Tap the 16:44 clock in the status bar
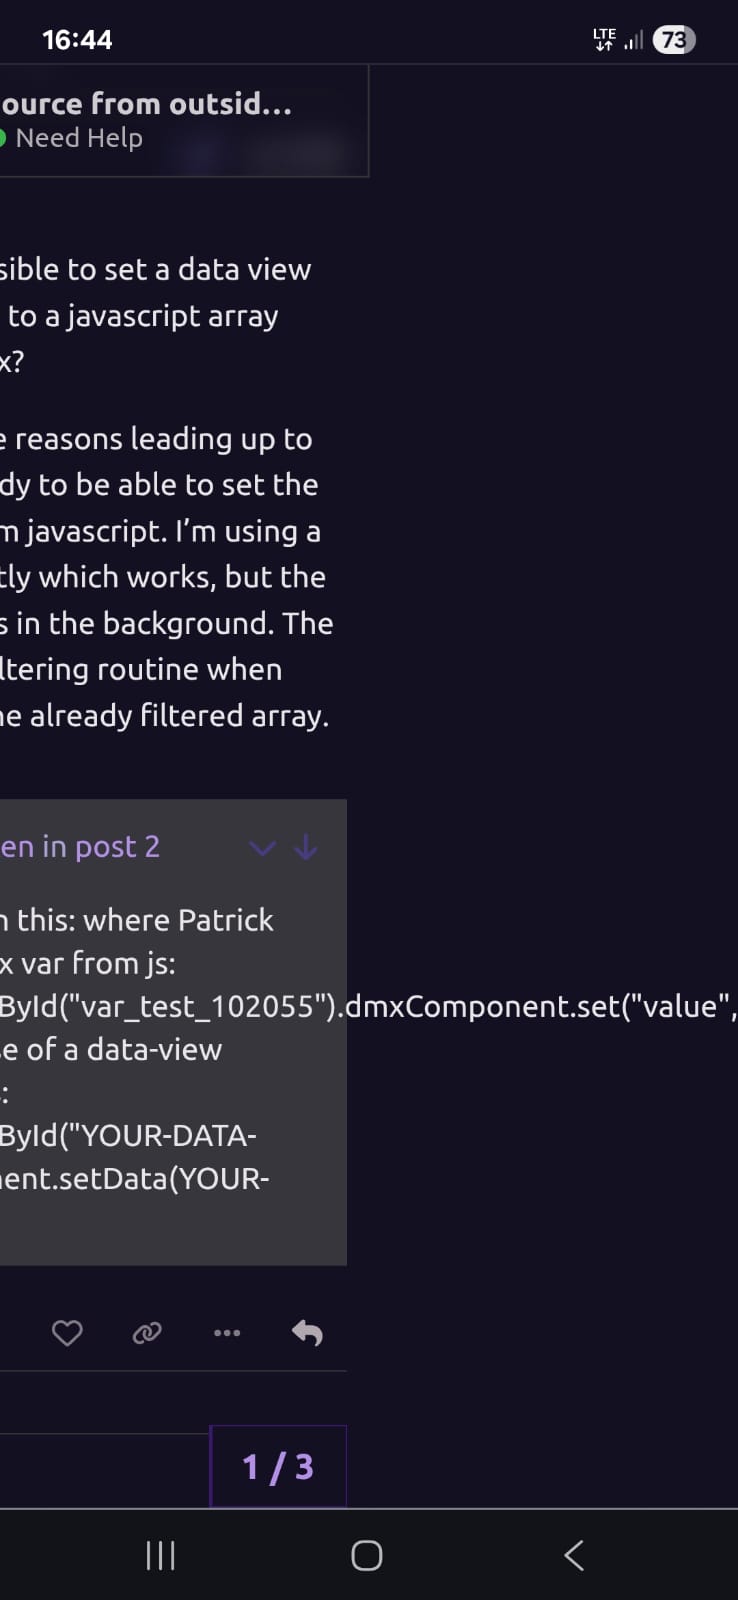738x1600 pixels. click(x=77, y=40)
